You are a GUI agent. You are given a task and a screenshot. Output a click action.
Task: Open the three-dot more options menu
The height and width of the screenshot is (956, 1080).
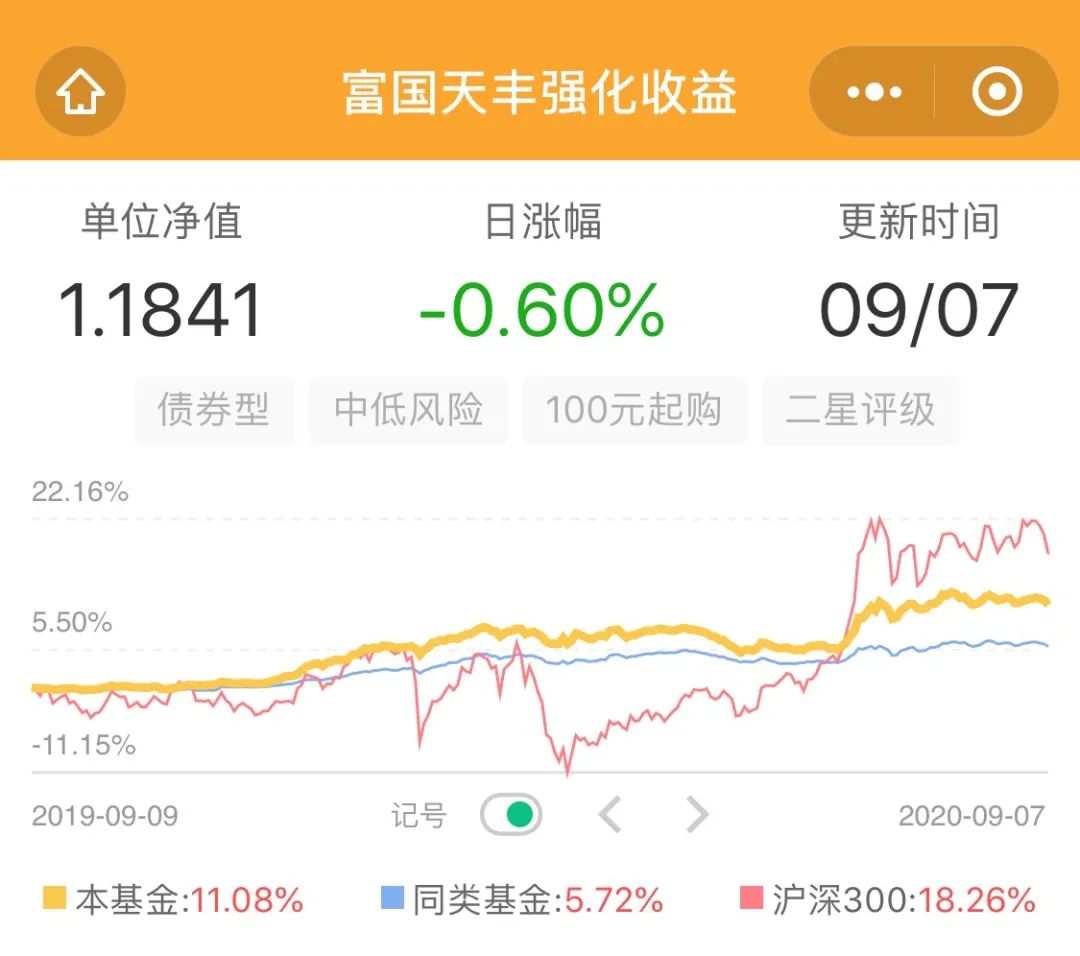(x=874, y=93)
